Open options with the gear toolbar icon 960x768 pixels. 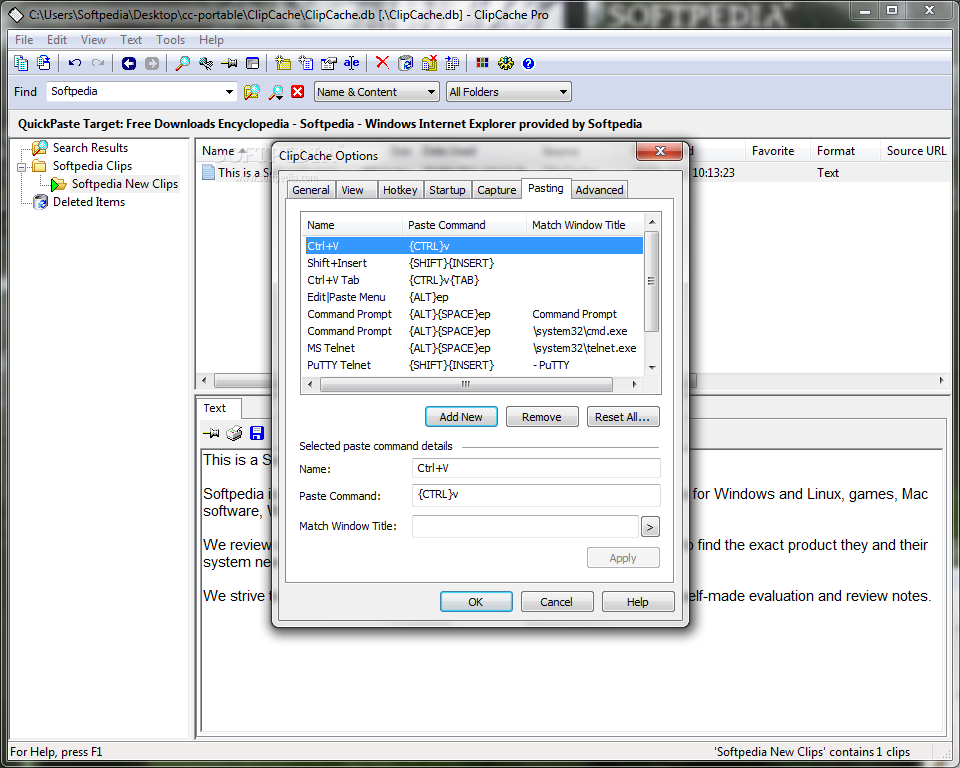[x=506, y=63]
